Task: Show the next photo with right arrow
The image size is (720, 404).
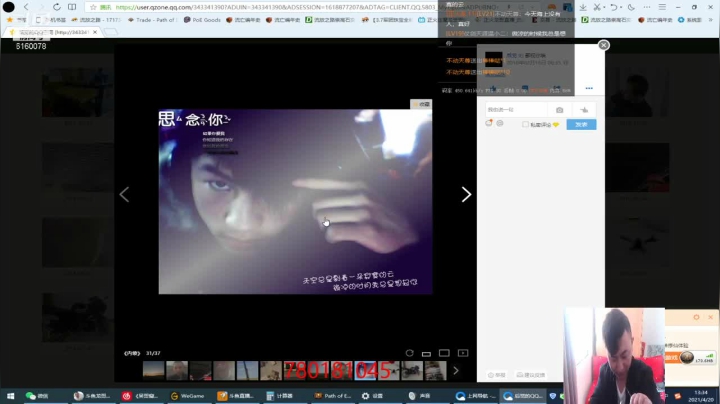Action: click(466, 194)
